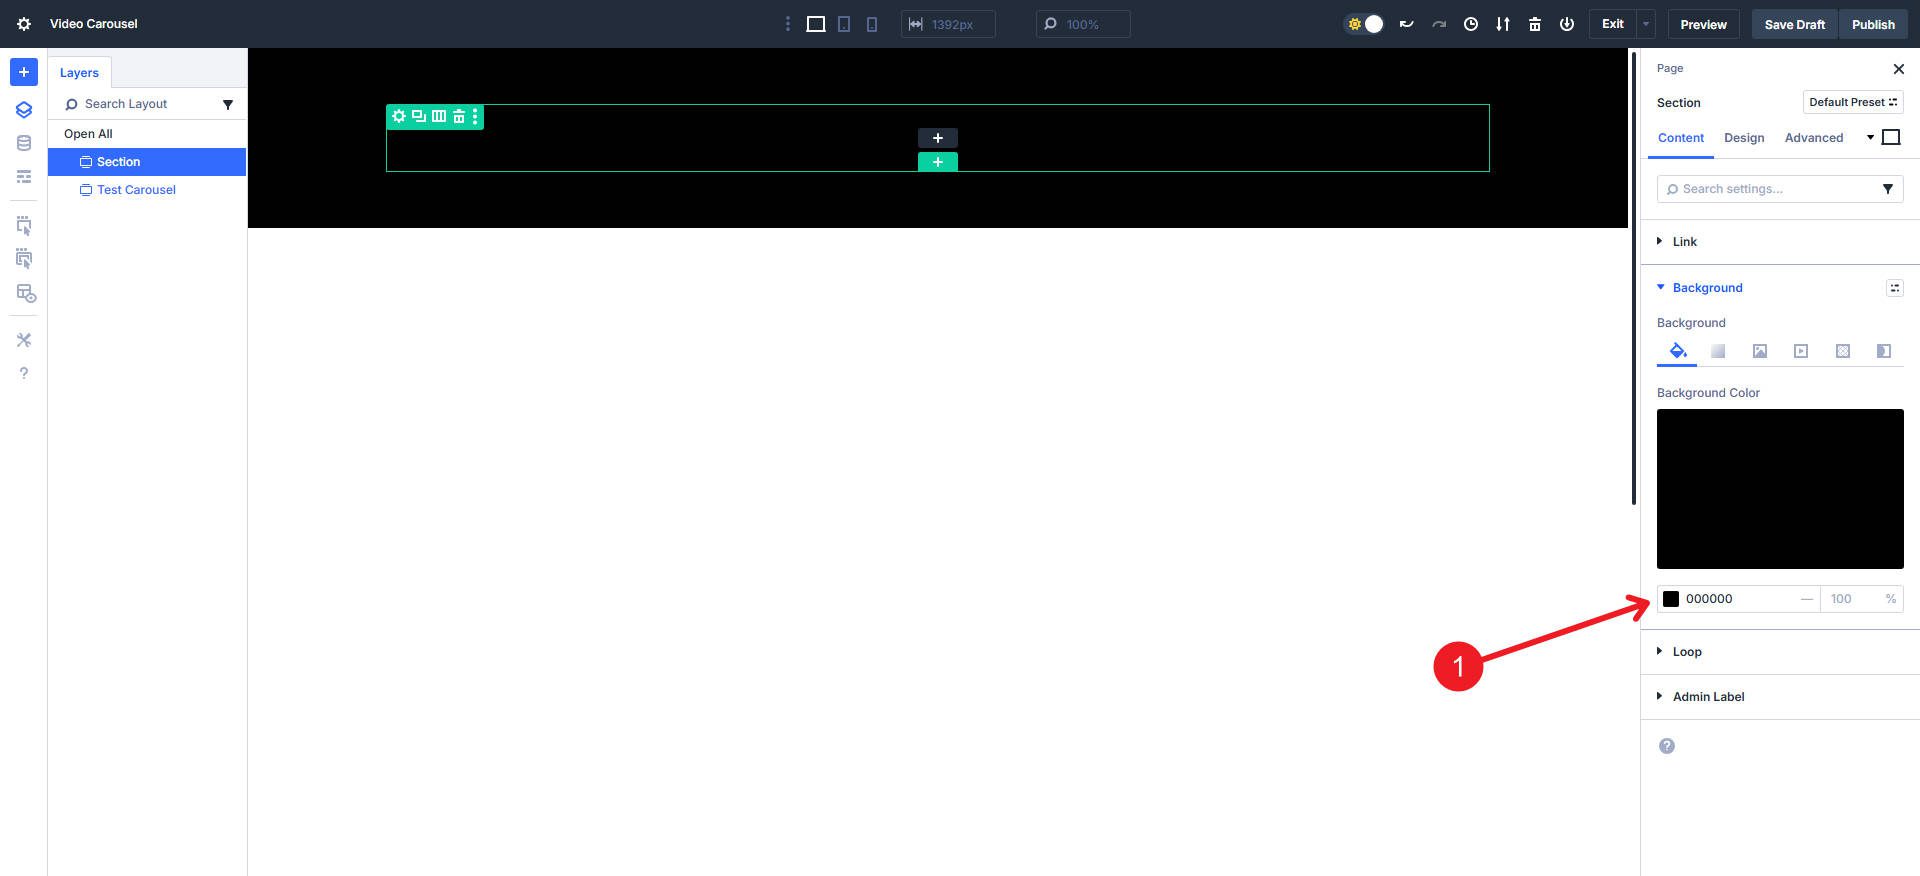
Task: Toggle the light/dark mode switch
Action: (1364, 24)
